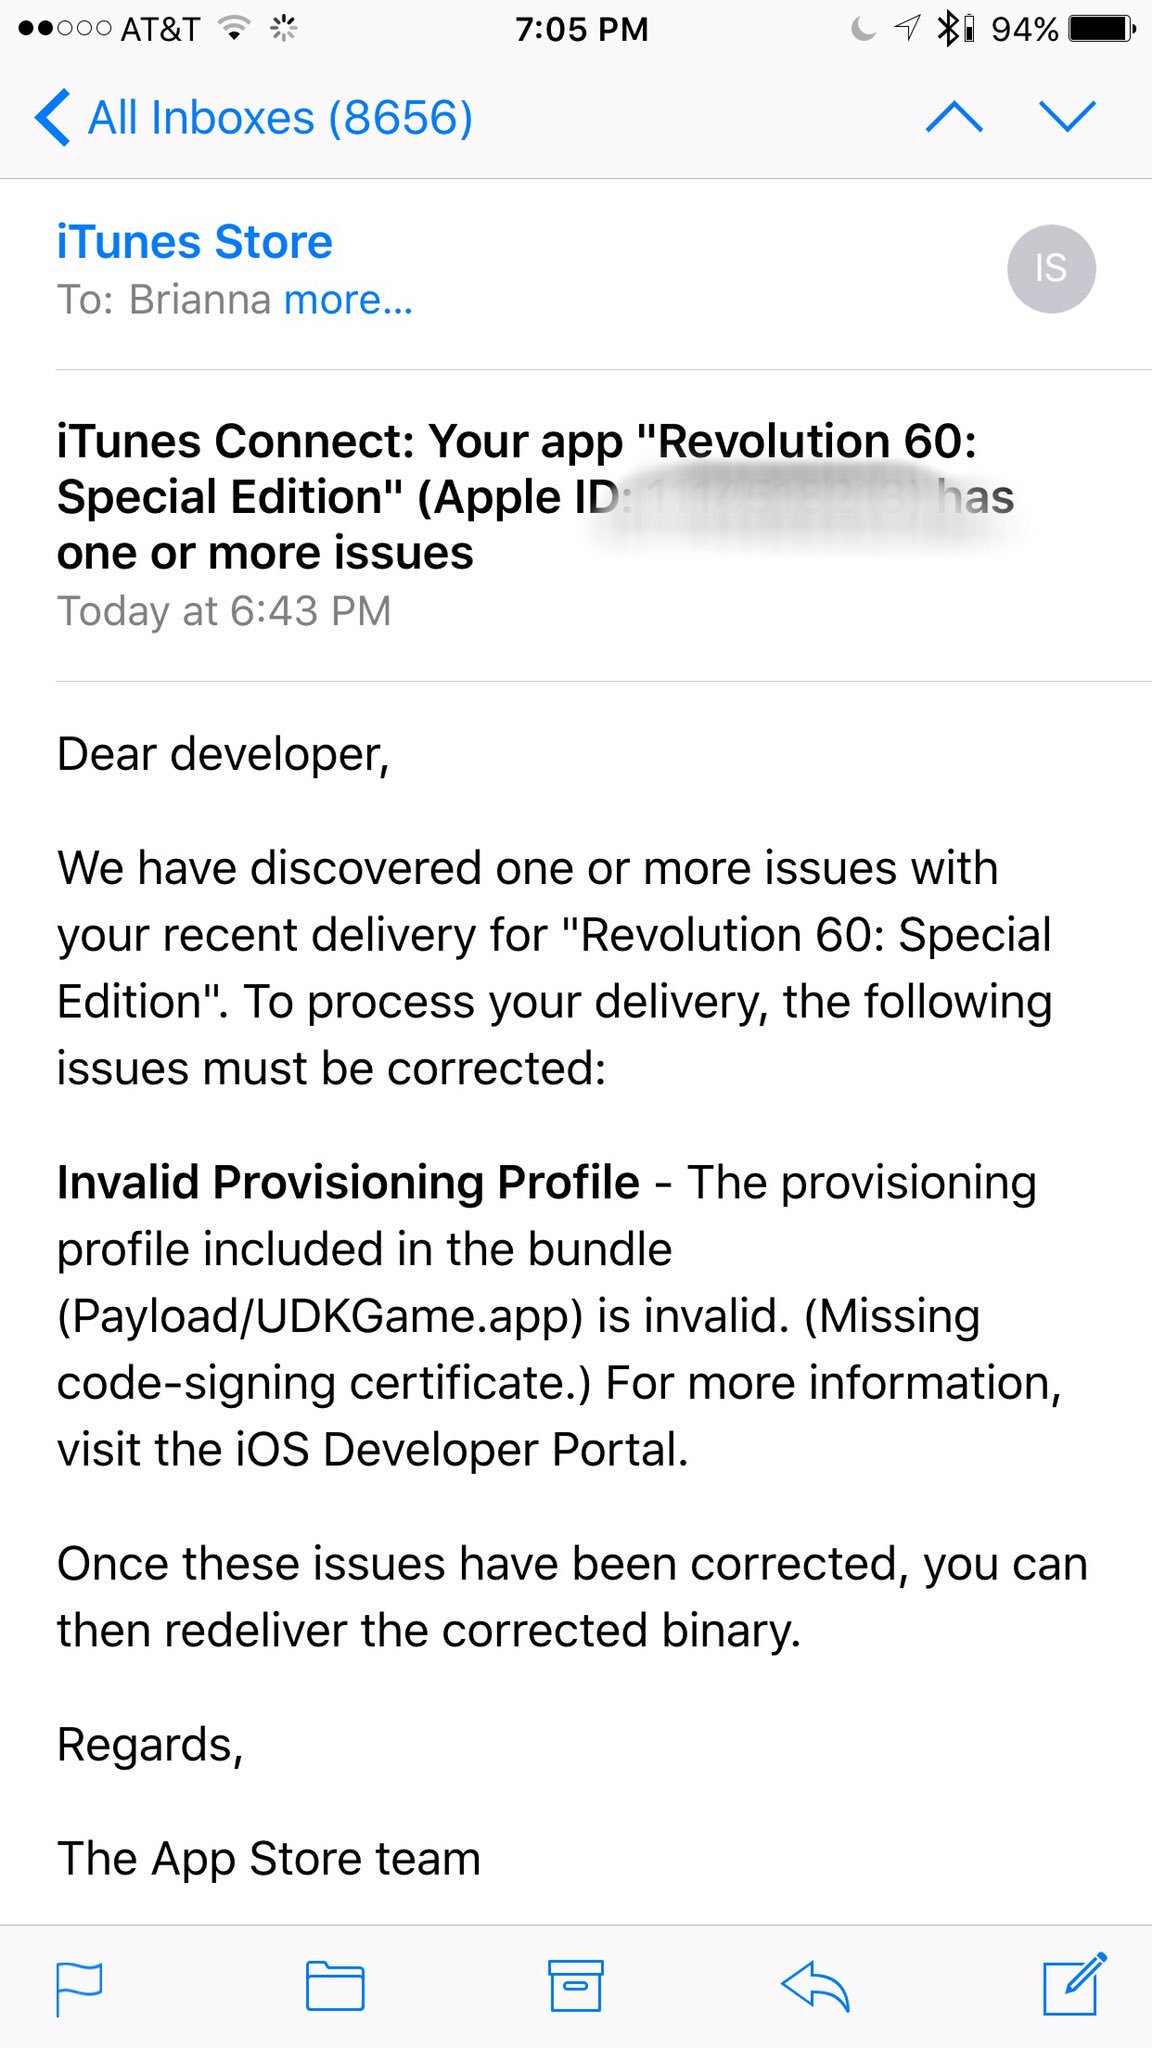Screen dimensions: 1152x2048
Task: Expand recipients with the more... link
Action: [x=348, y=300]
